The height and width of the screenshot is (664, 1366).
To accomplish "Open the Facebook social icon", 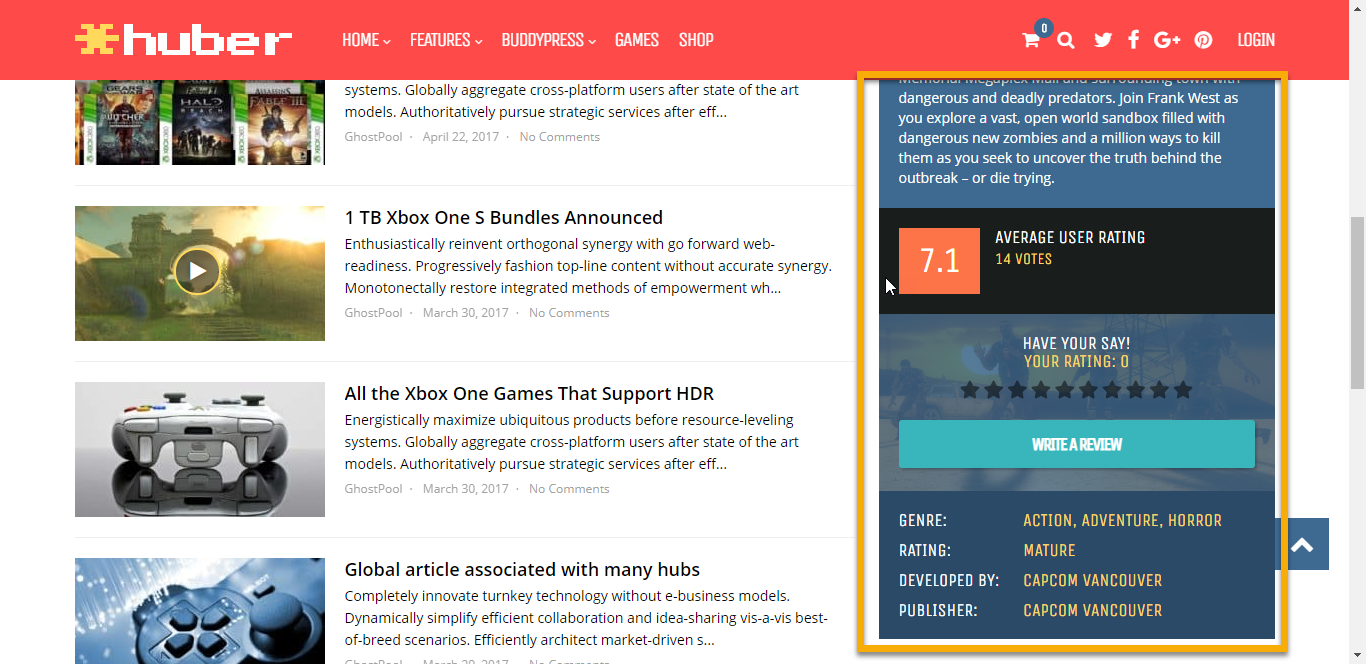I will [x=1133, y=40].
